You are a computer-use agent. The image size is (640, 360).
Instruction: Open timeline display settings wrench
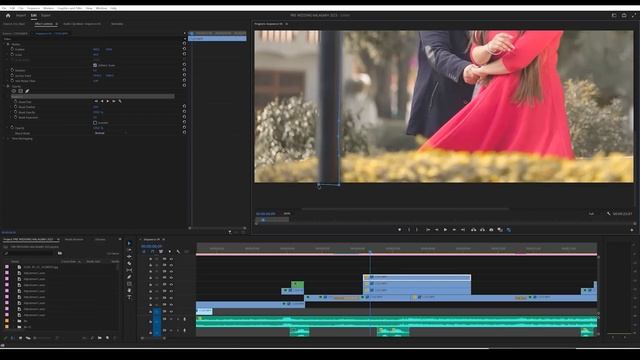[178, 251]
